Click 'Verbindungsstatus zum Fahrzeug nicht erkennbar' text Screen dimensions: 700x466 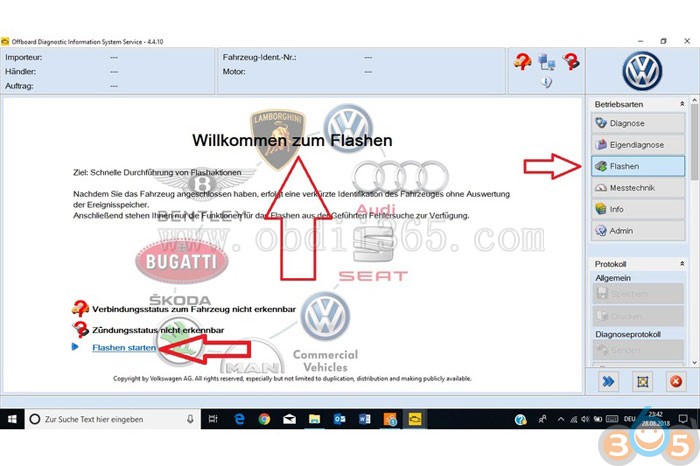click(x=194, y=309)
